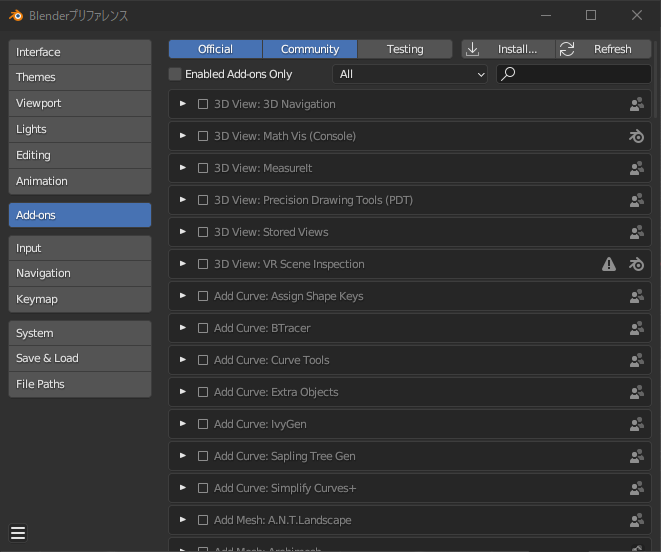Image resolution: width=661 pixels, height=552 pixels.
Task: Click '3D View: VR Scene Inspection' label
Action: point(289,264)
